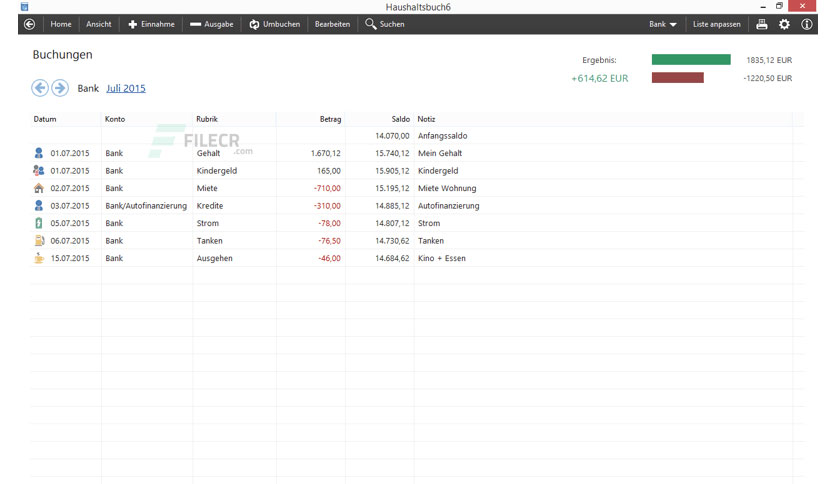Click fuel pump icon of Tanken row
The width and height of the screenshot is (836, 484).
[39, 241]
